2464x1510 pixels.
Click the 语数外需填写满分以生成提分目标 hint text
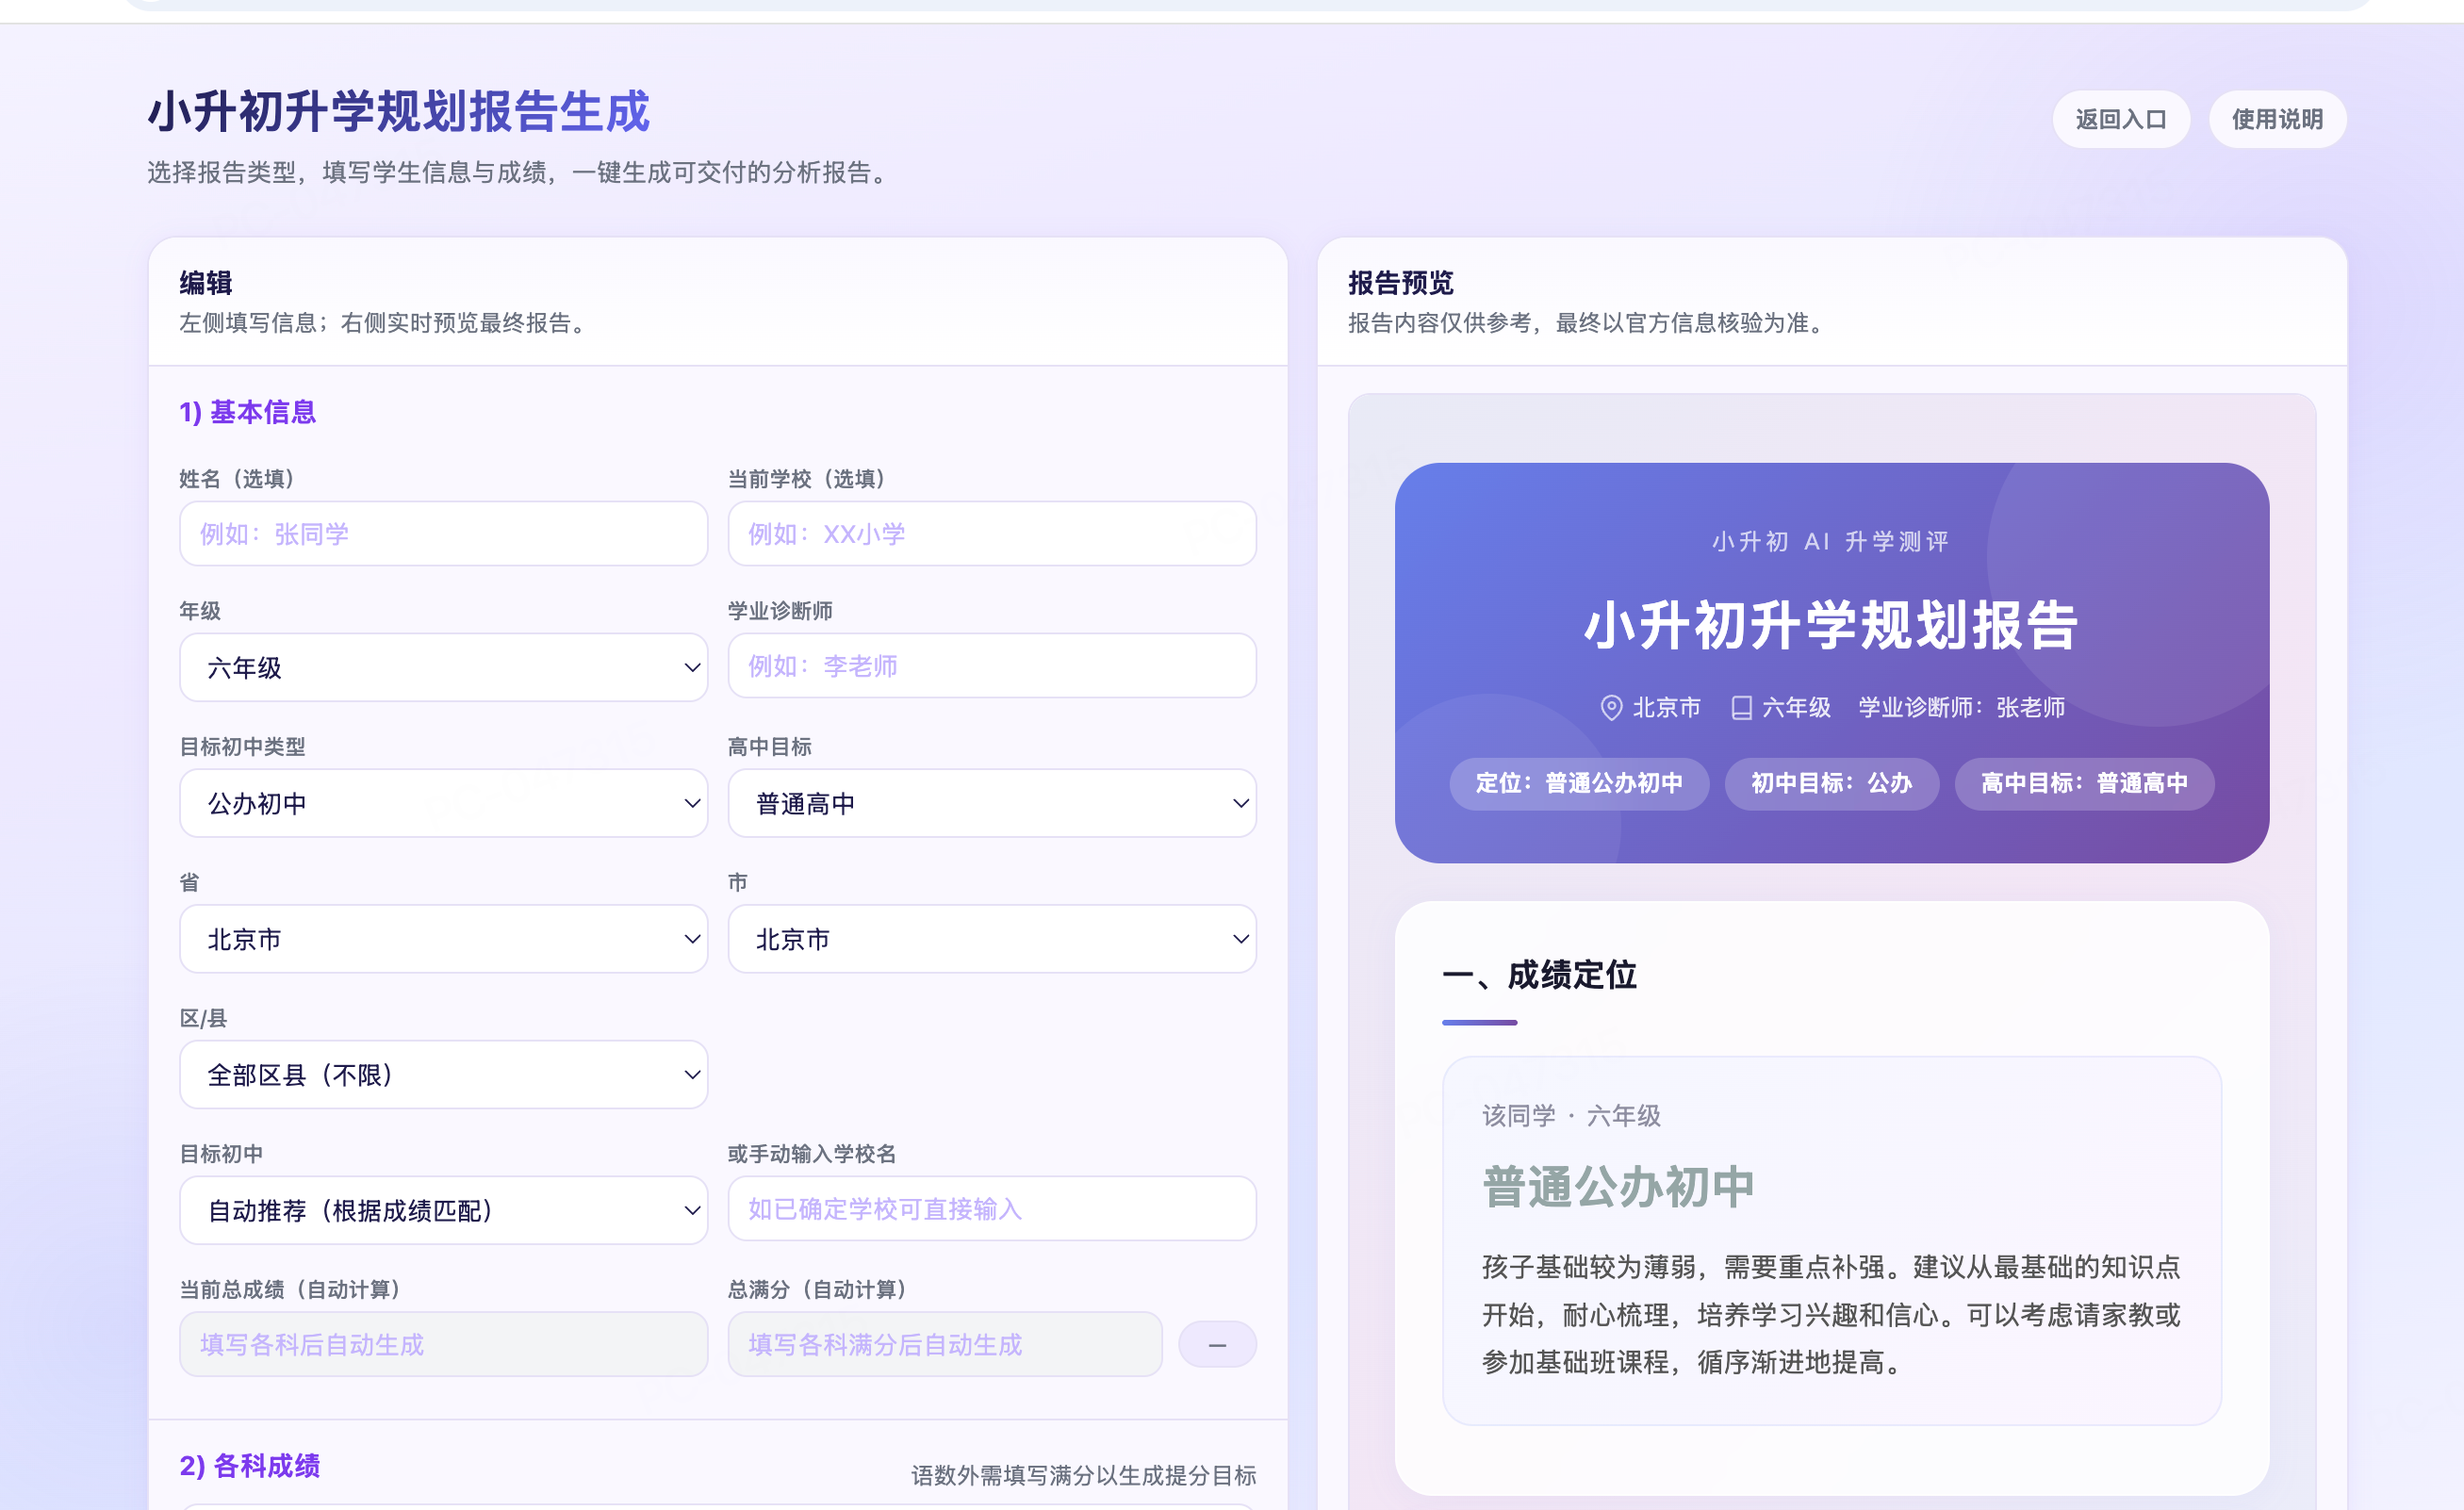tap(1083, 1476)
